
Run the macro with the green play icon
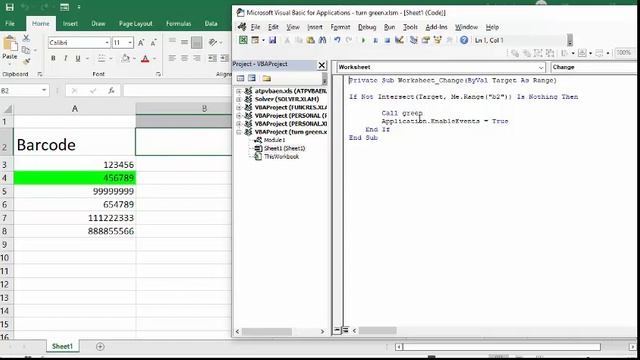(x=363, y=40)
